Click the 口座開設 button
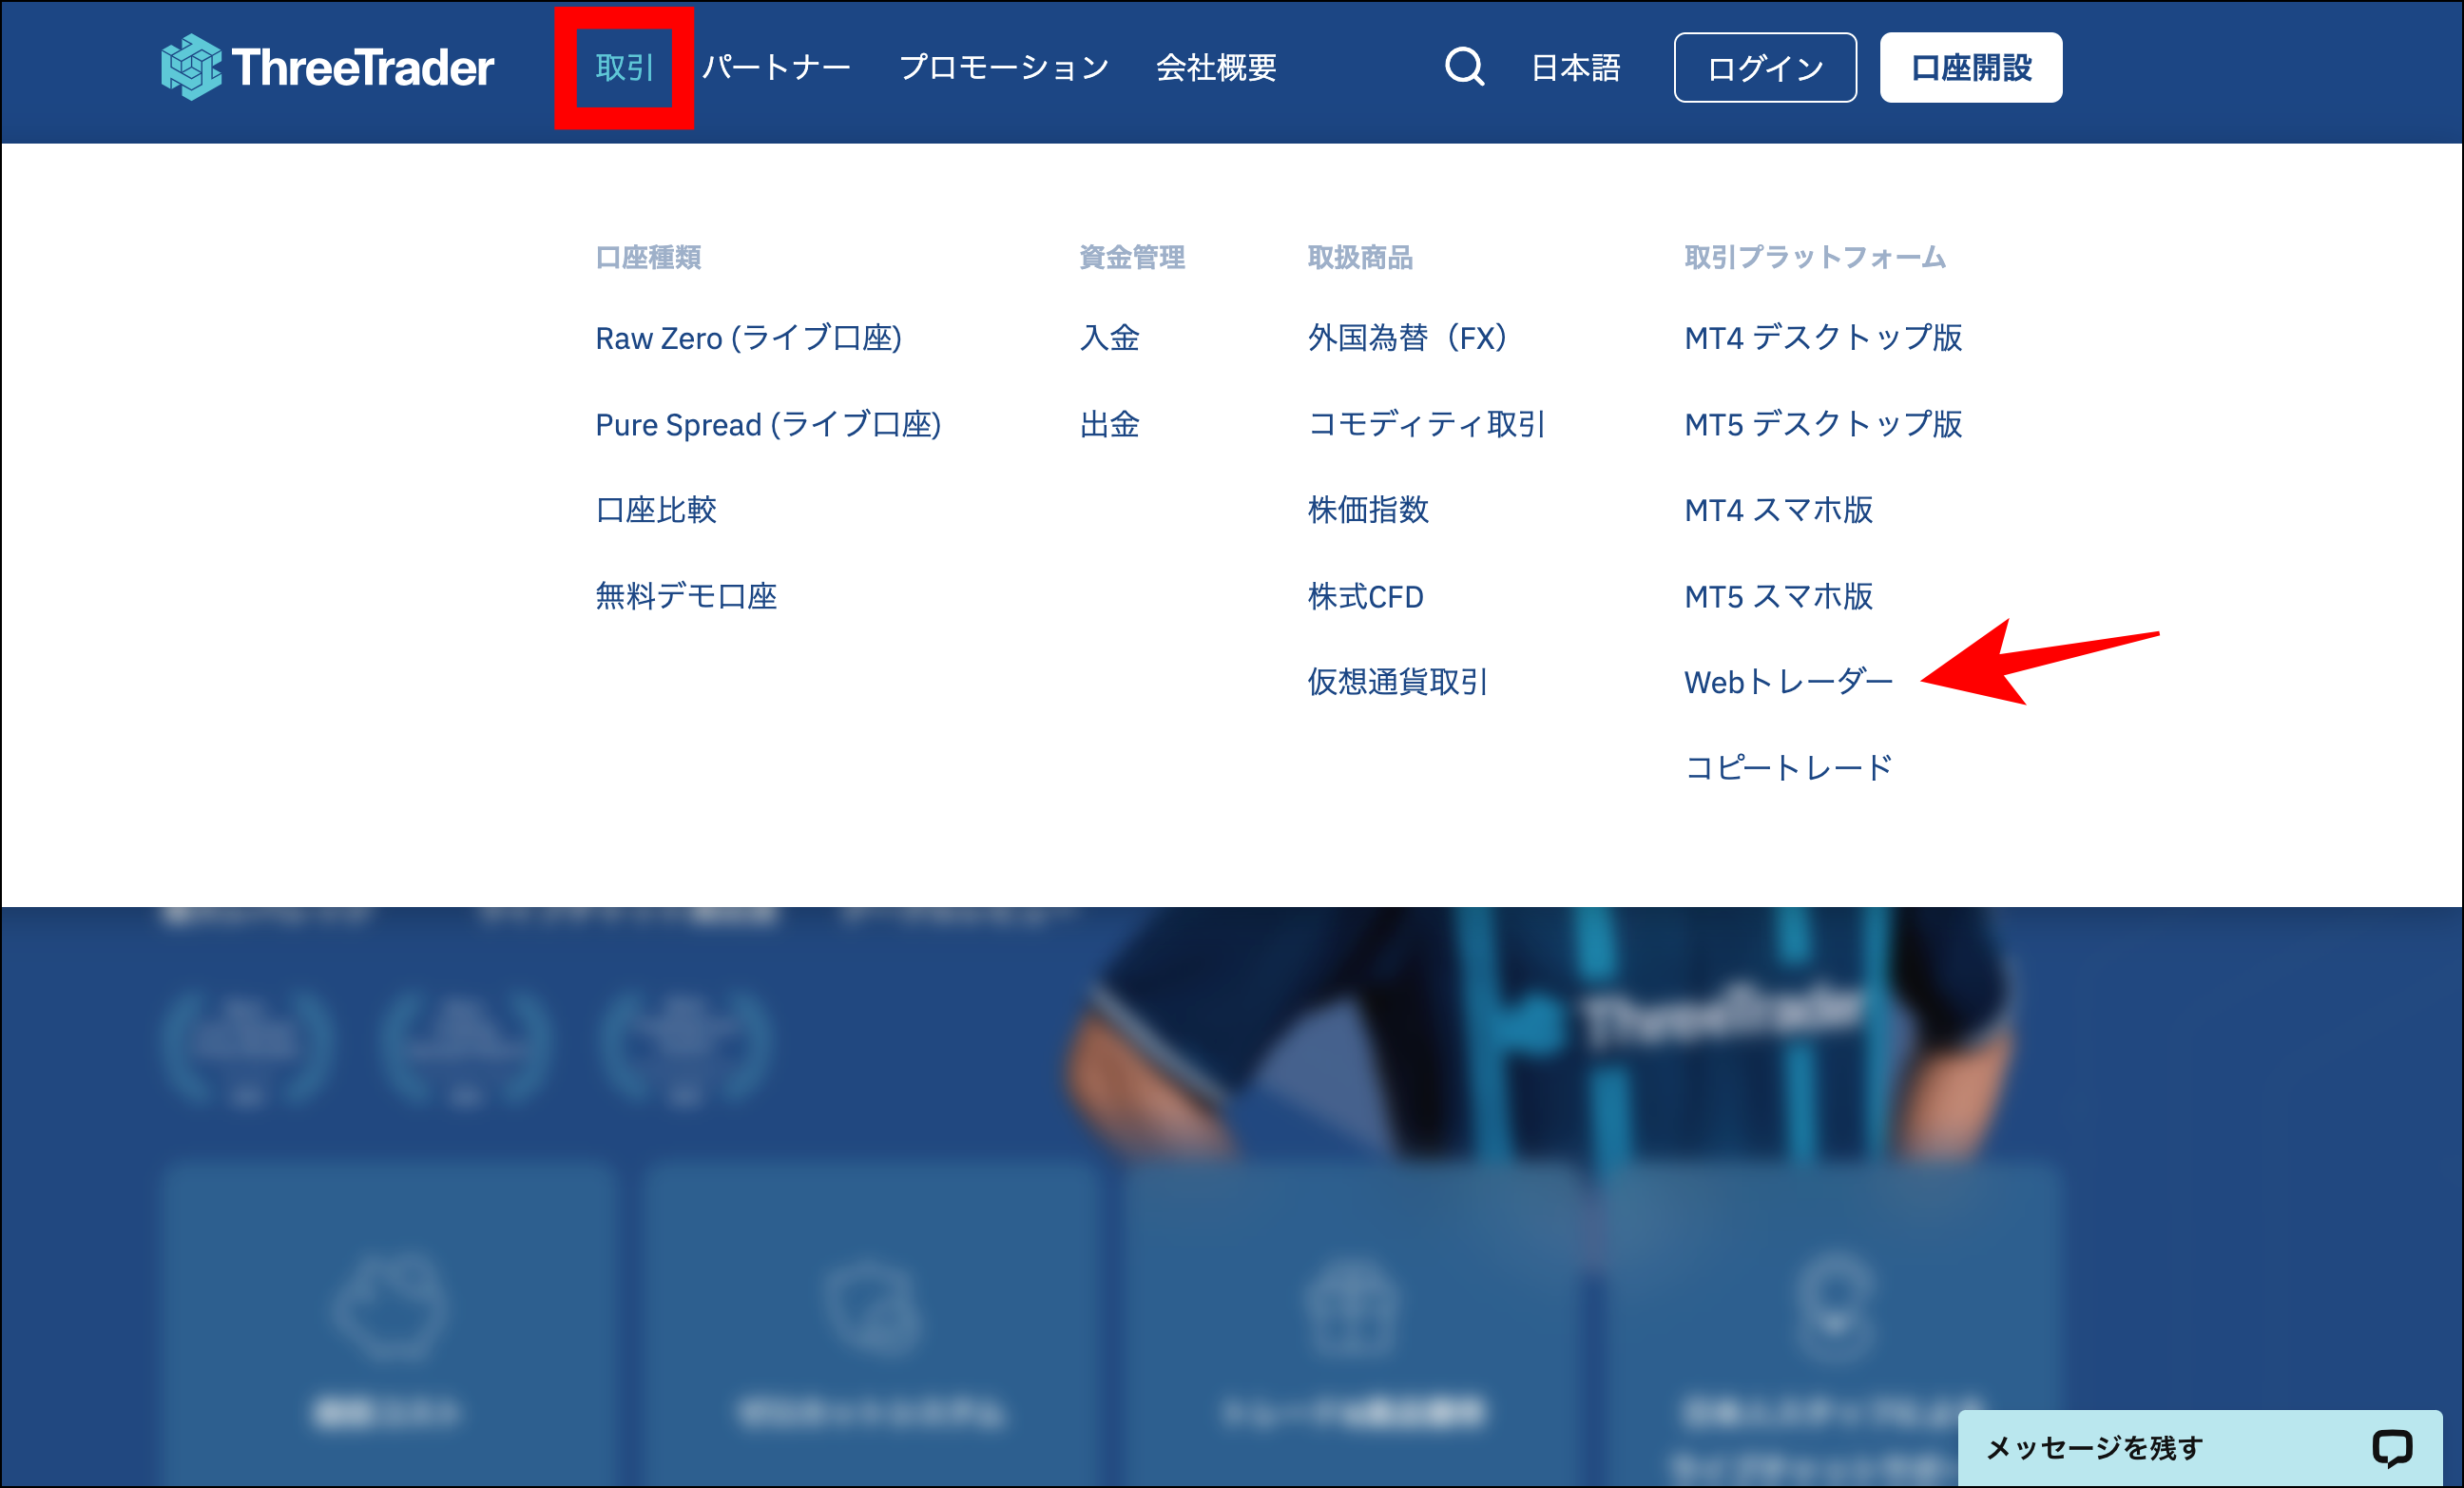The height and width of the screenshot is (1488, 2464). coord(1969,67)
